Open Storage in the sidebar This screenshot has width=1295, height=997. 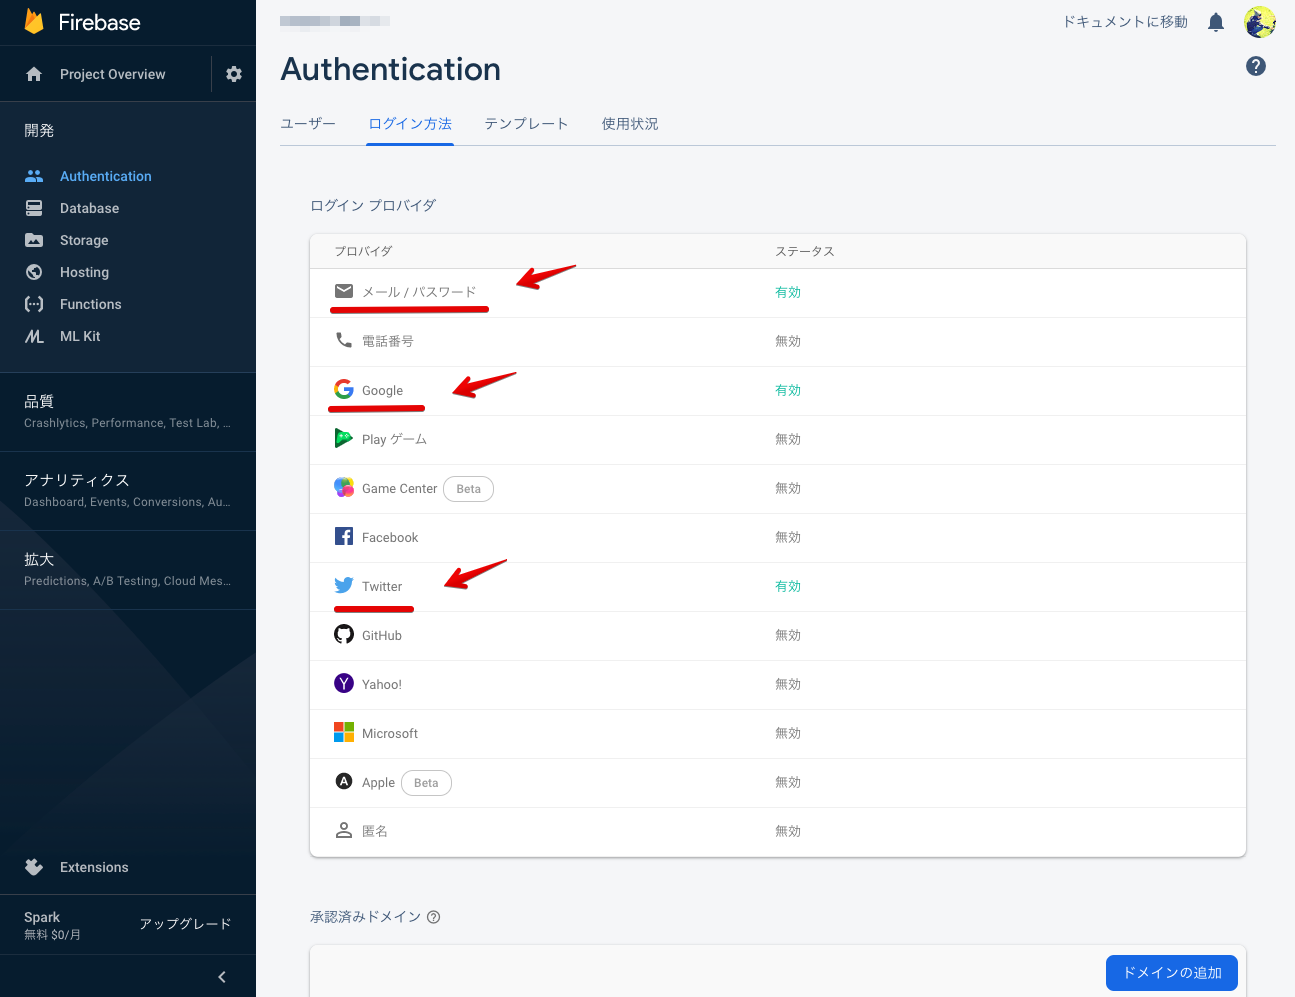tap(84, 240)
